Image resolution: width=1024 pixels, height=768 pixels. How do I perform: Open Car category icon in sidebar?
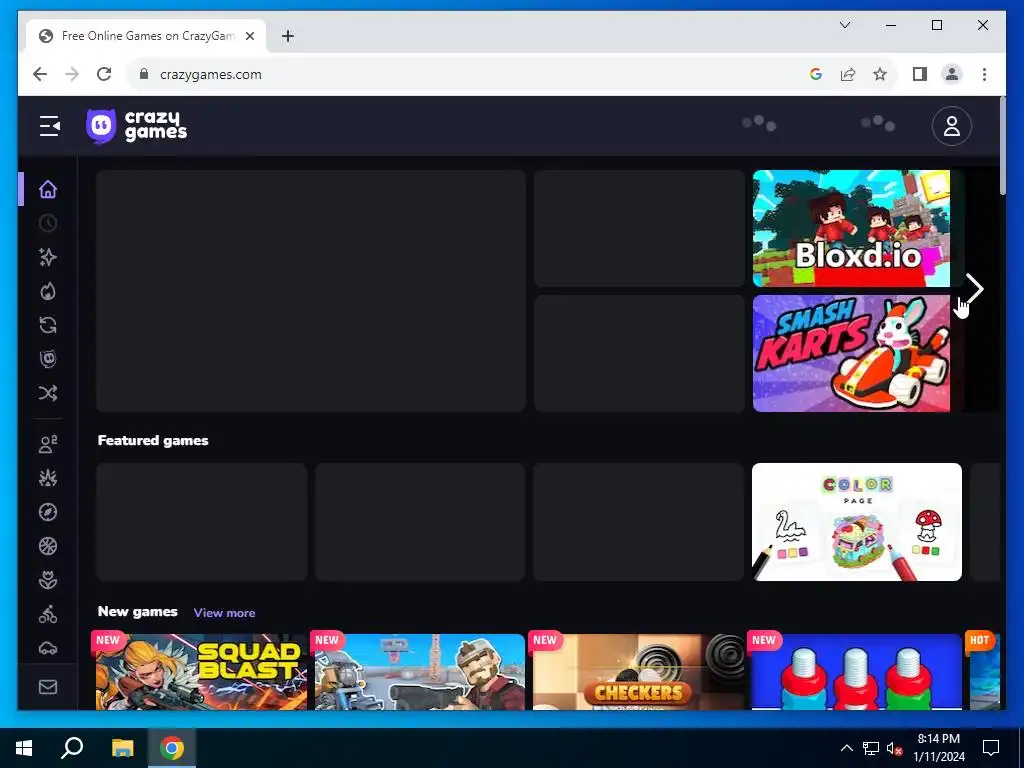point(48,648)
